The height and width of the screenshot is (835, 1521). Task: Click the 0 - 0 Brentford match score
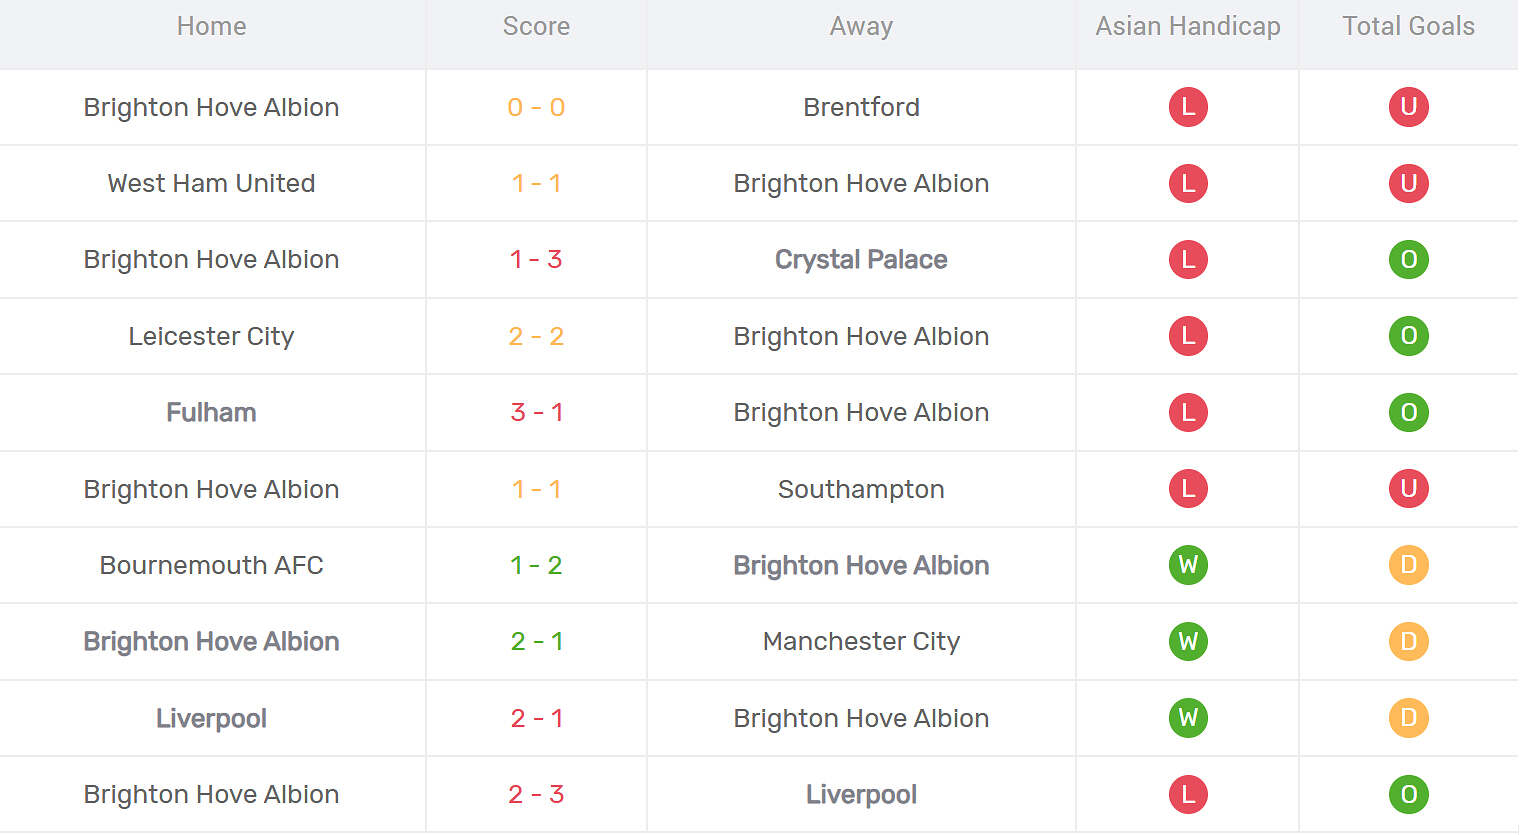(536, 107)
